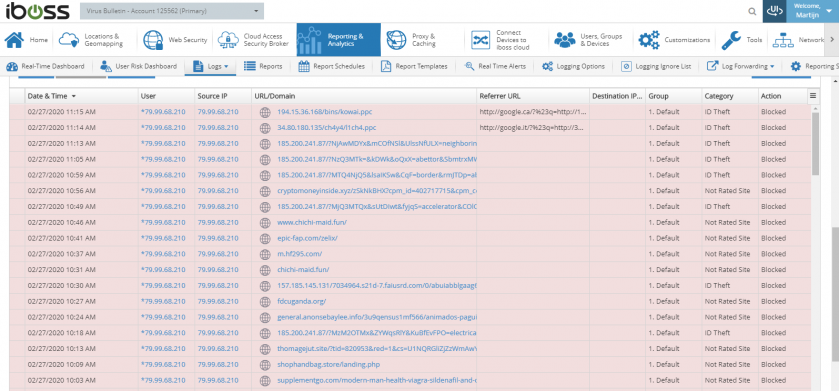The height and width of the screenshot is (391, 839).
Task: Select Not Rated Site in 10:56 AM row
Action: click(x=727, y=190)
